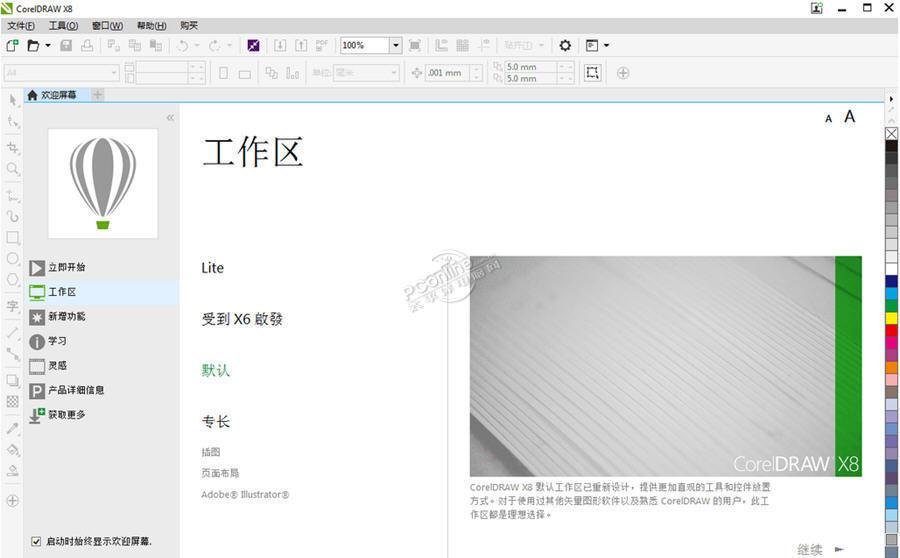Open the recent files dropdown arrow next to Open
Screen dimensions: 900x558
pos(48,45)
